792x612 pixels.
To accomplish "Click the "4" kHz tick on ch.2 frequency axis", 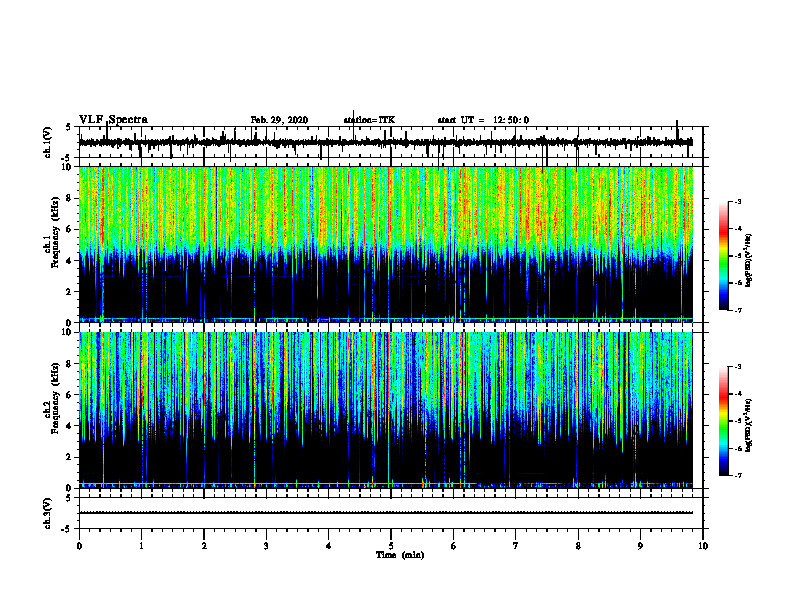I will 70,426.
